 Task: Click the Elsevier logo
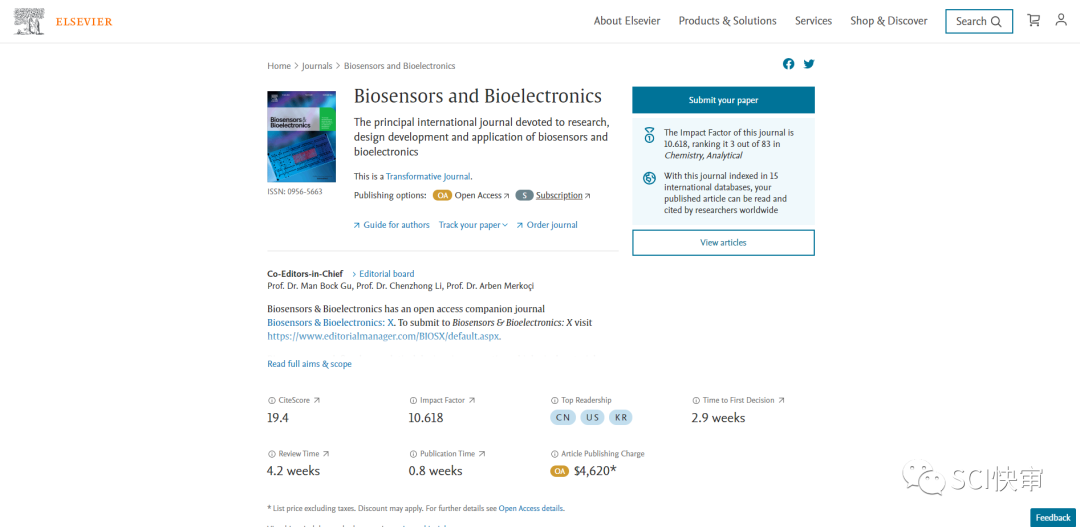(x=65, y=21)
